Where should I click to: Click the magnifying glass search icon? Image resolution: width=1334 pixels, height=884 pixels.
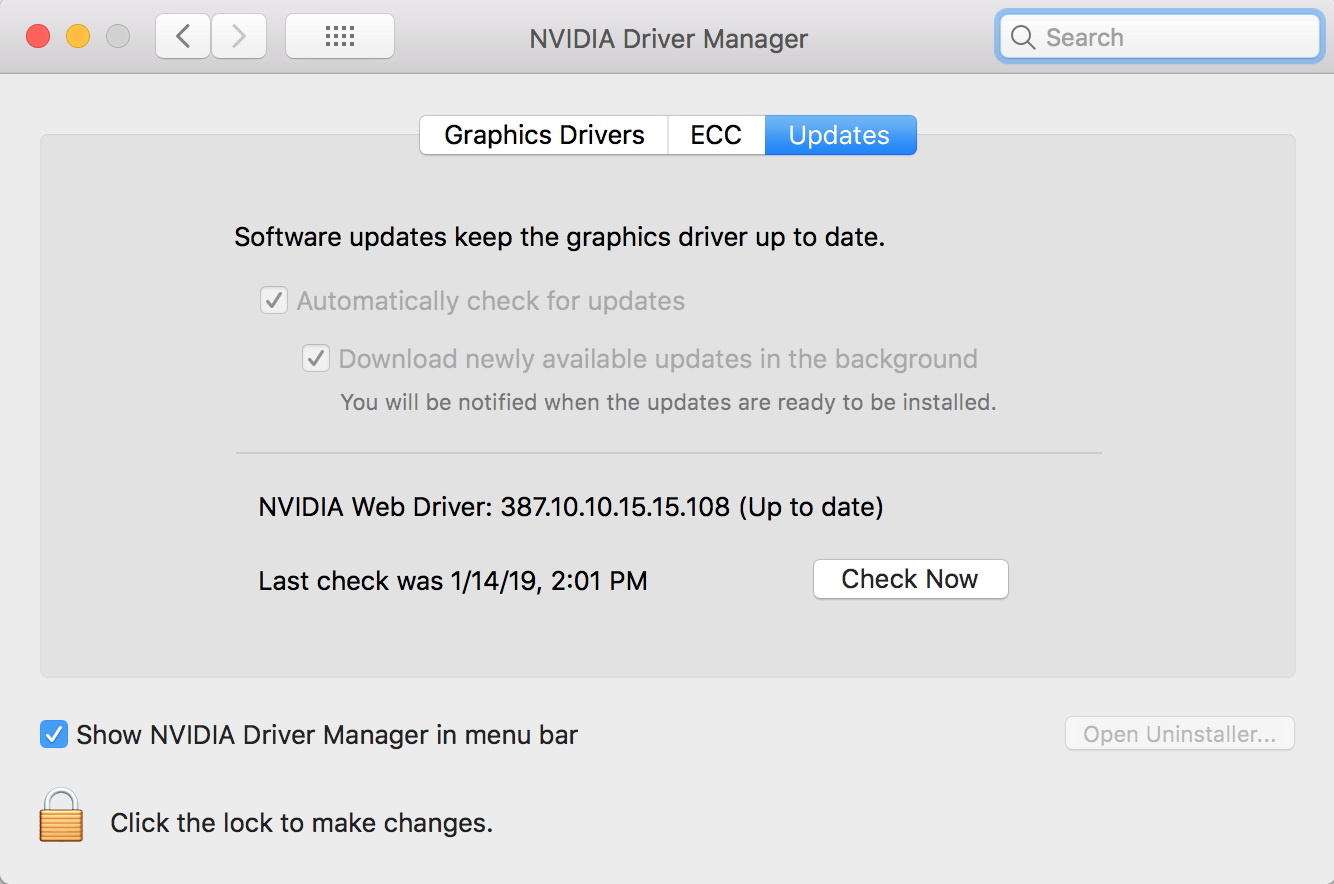tap(1023, 38)
